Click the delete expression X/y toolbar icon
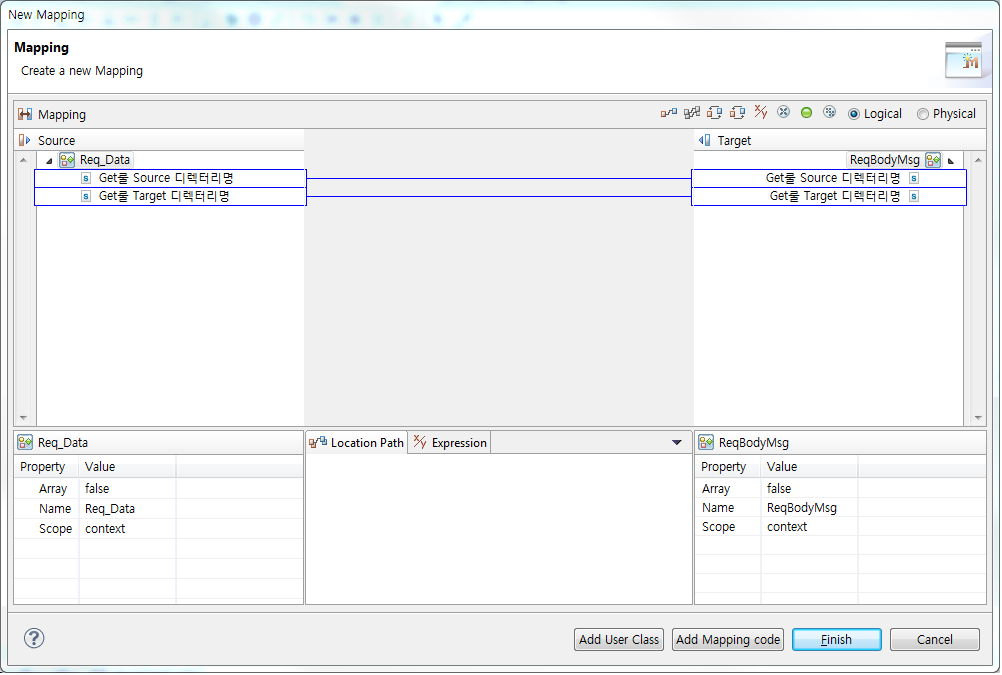 (759, 113)
